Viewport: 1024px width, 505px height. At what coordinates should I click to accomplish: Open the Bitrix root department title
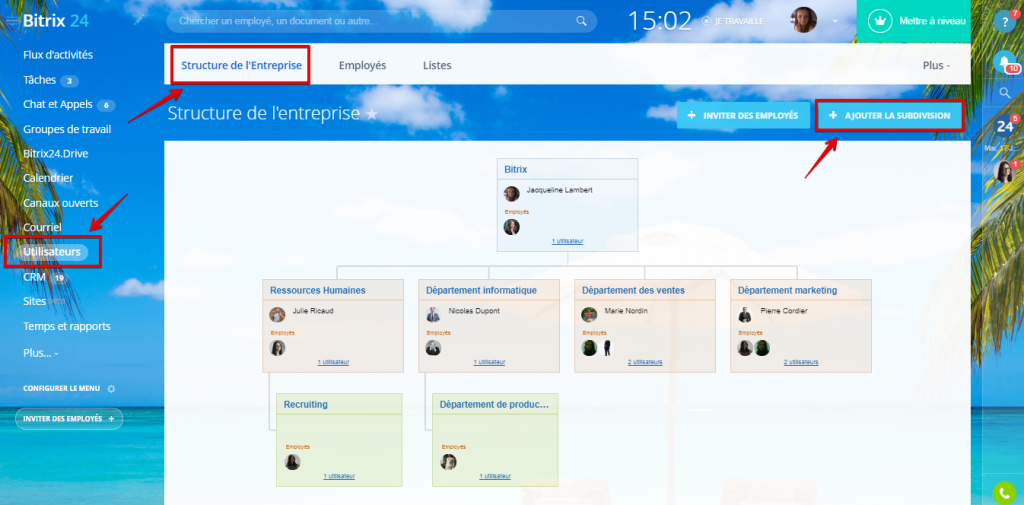coord(516,169)
